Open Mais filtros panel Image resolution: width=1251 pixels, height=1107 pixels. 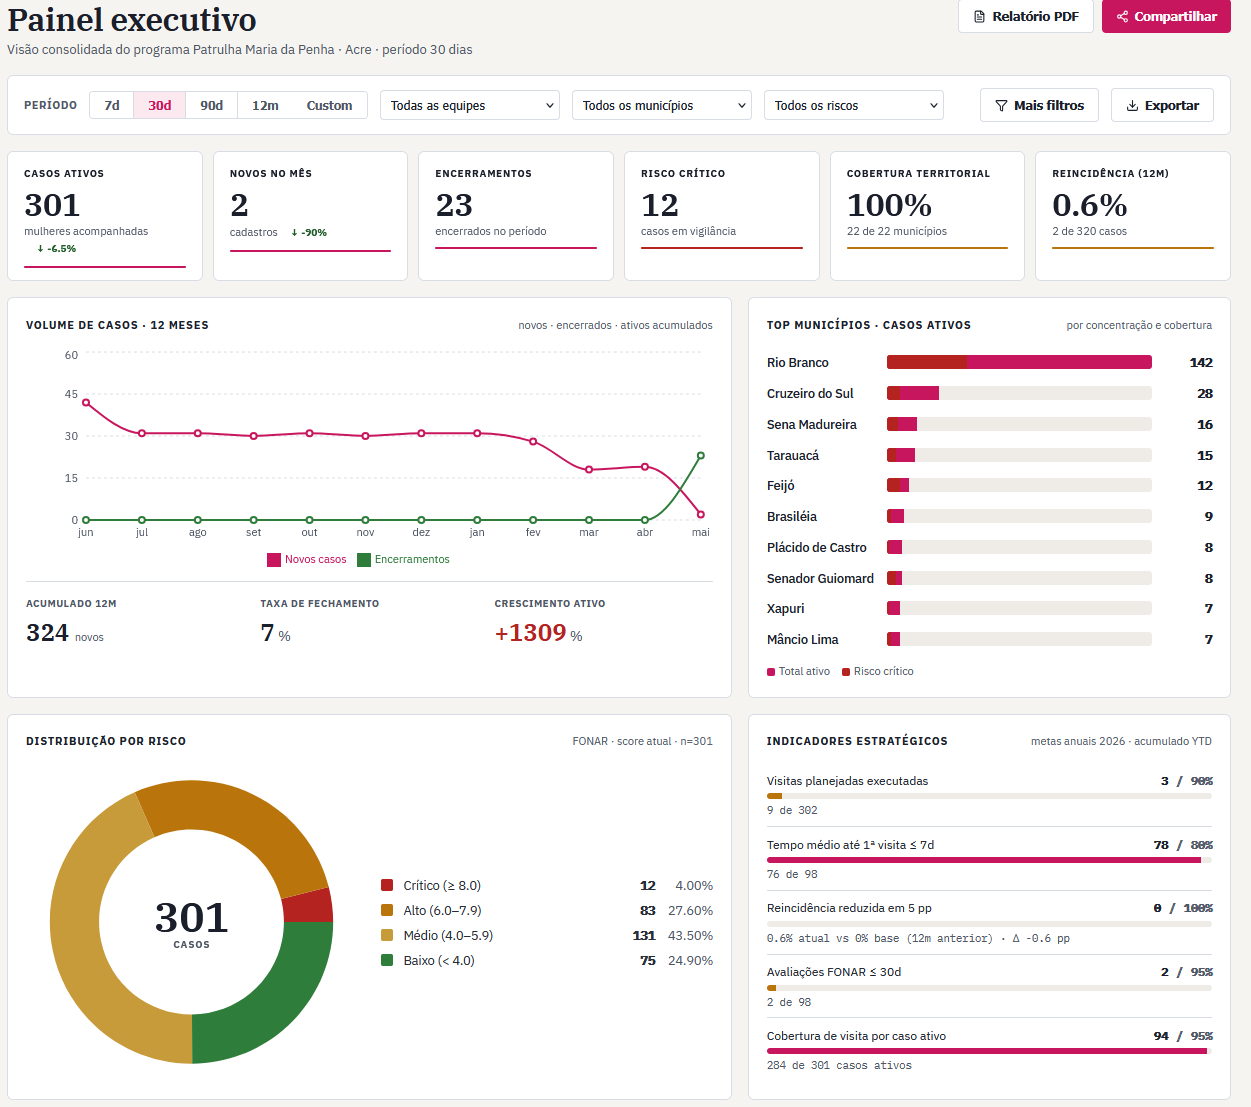(1039, 105)
